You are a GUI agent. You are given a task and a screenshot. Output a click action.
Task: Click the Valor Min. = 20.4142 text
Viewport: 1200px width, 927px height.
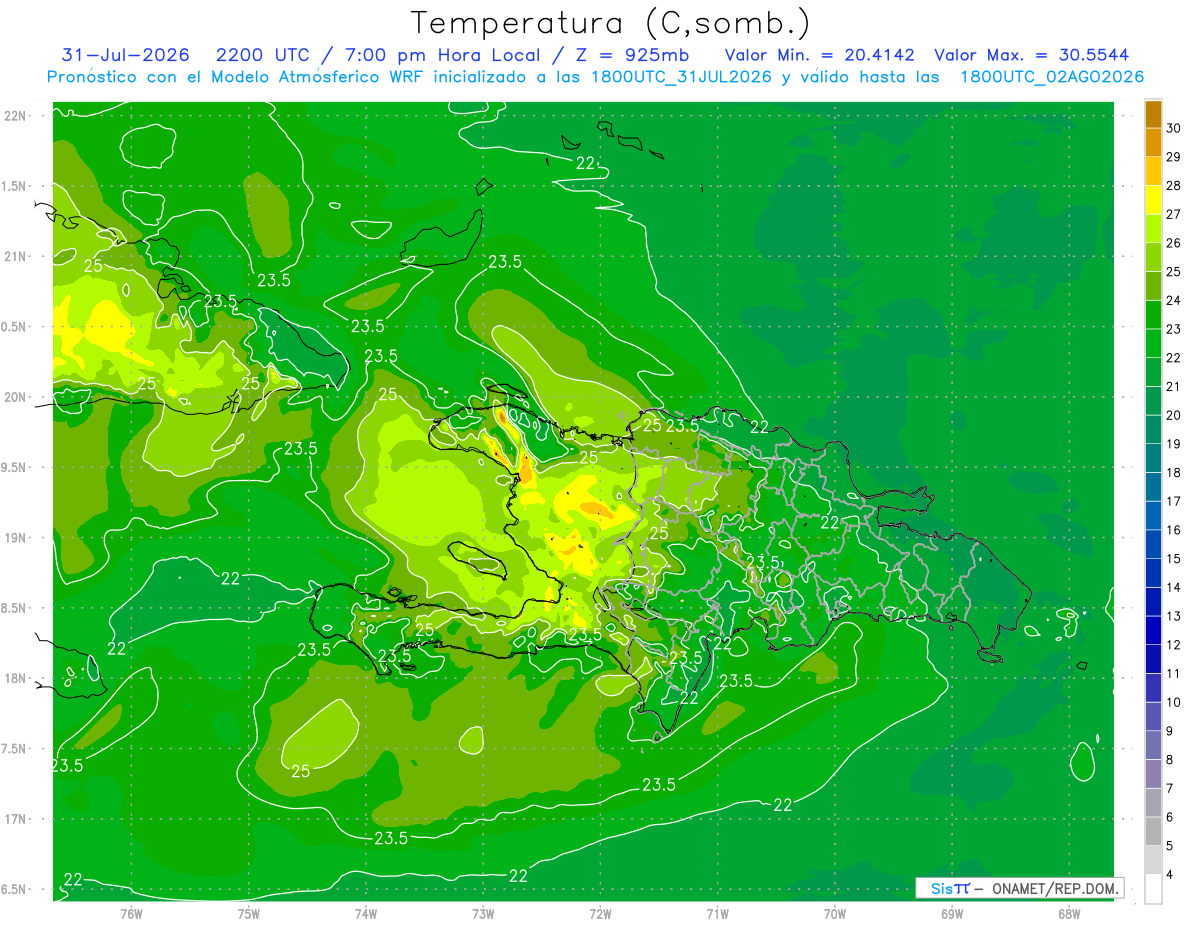(x=819, y=55)
